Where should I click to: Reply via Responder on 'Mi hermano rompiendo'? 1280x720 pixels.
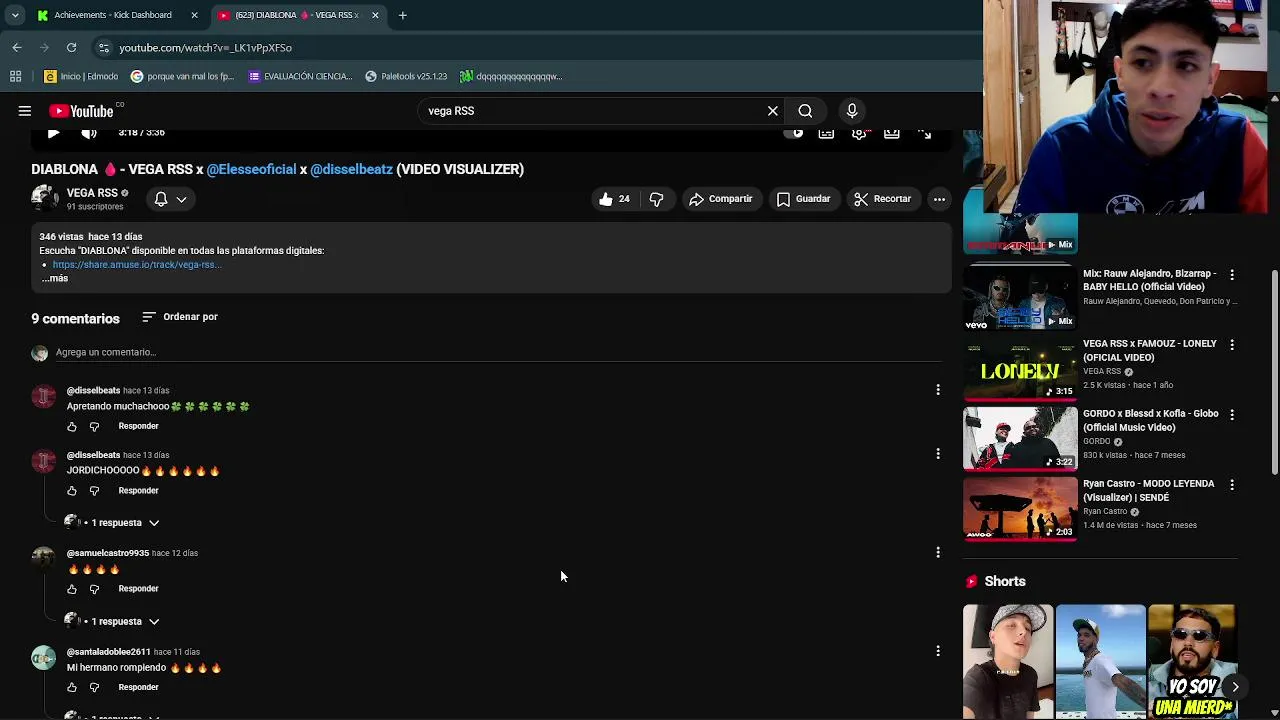(138, 688)
